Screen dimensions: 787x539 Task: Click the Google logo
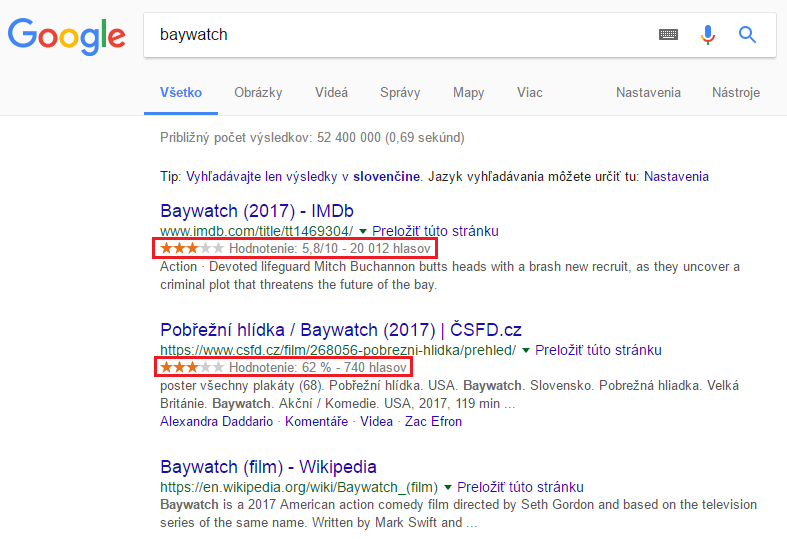[67, 36]
